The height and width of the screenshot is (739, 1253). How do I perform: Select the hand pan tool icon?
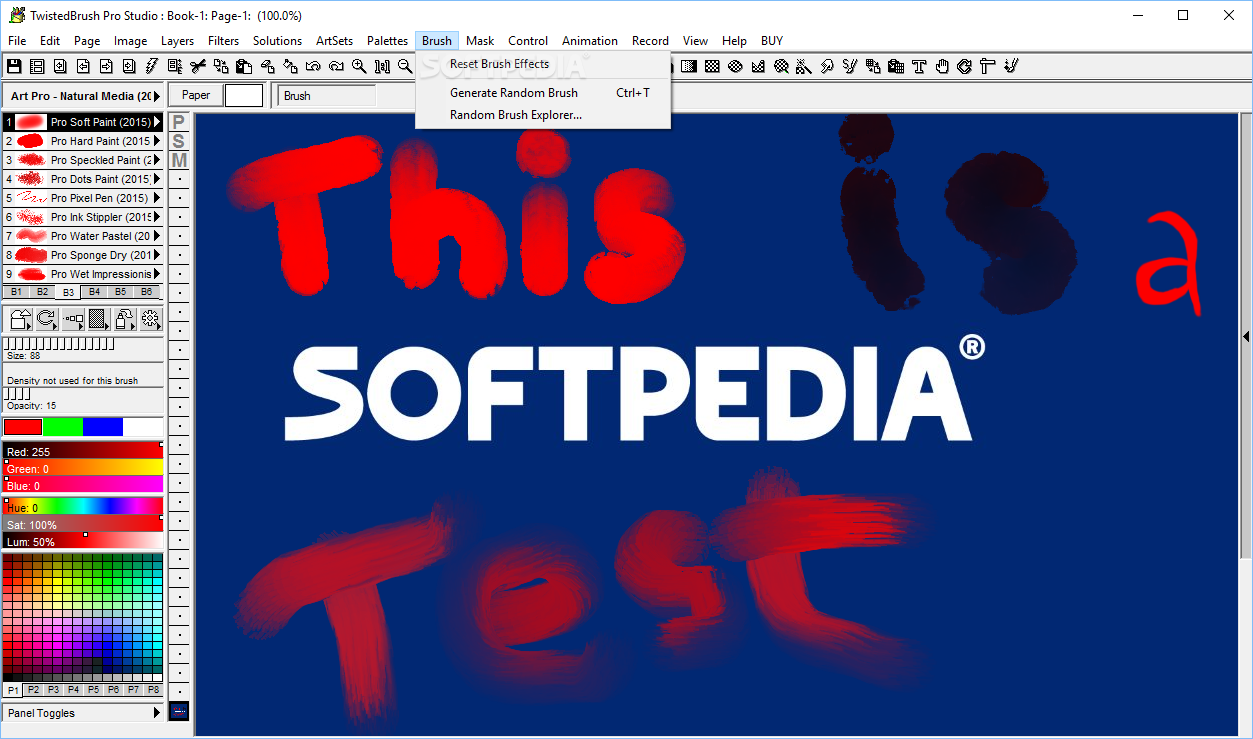[942, 66]
